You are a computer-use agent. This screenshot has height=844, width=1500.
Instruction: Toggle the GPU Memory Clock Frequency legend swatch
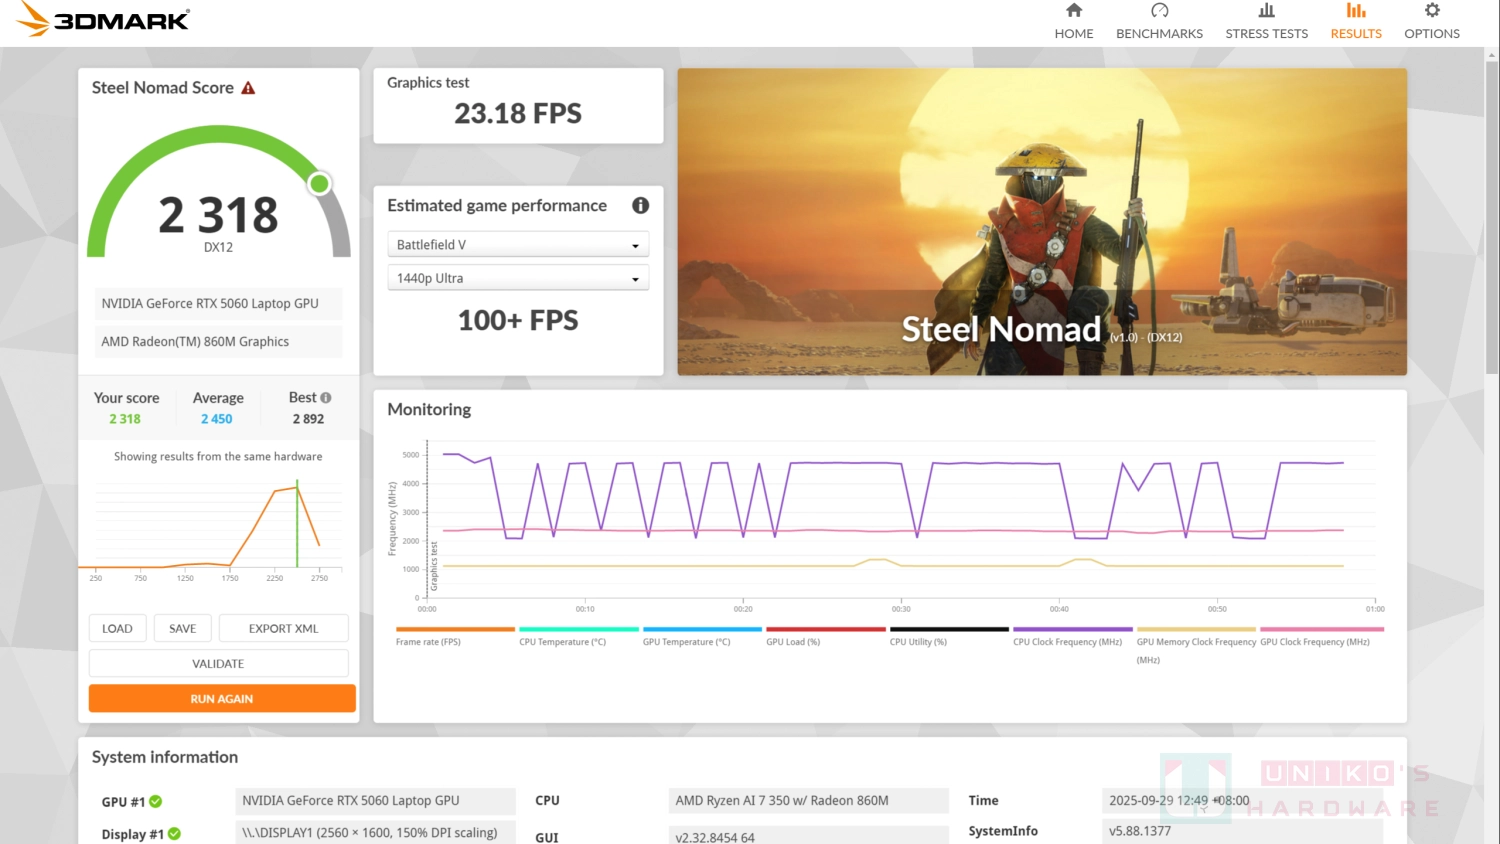[x=1196, y=629]
